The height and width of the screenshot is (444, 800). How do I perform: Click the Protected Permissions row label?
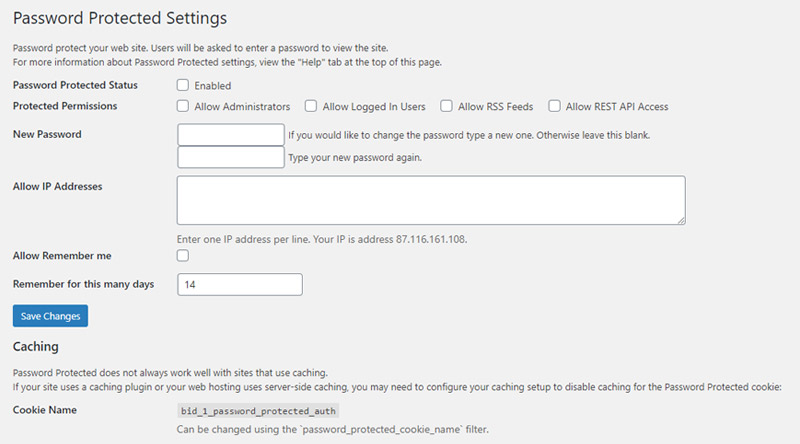coord(65,106)
